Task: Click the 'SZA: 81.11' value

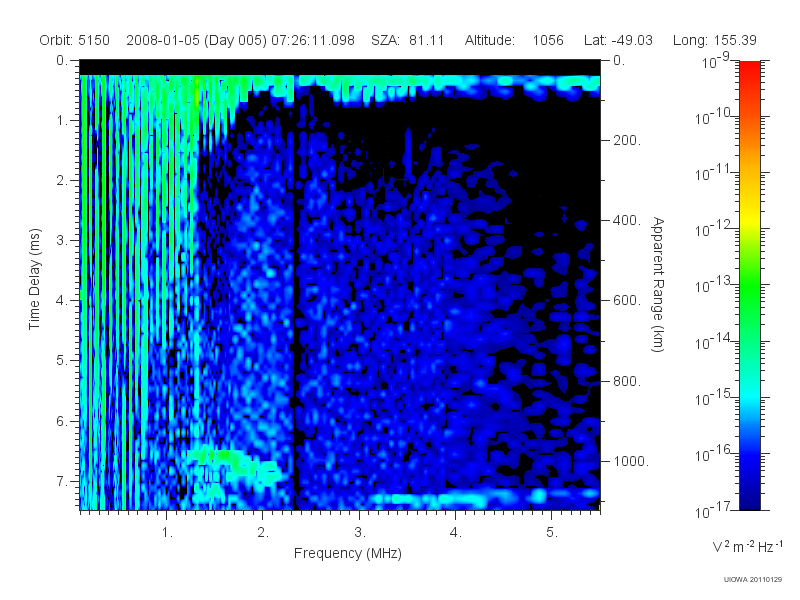Action: 408,40
